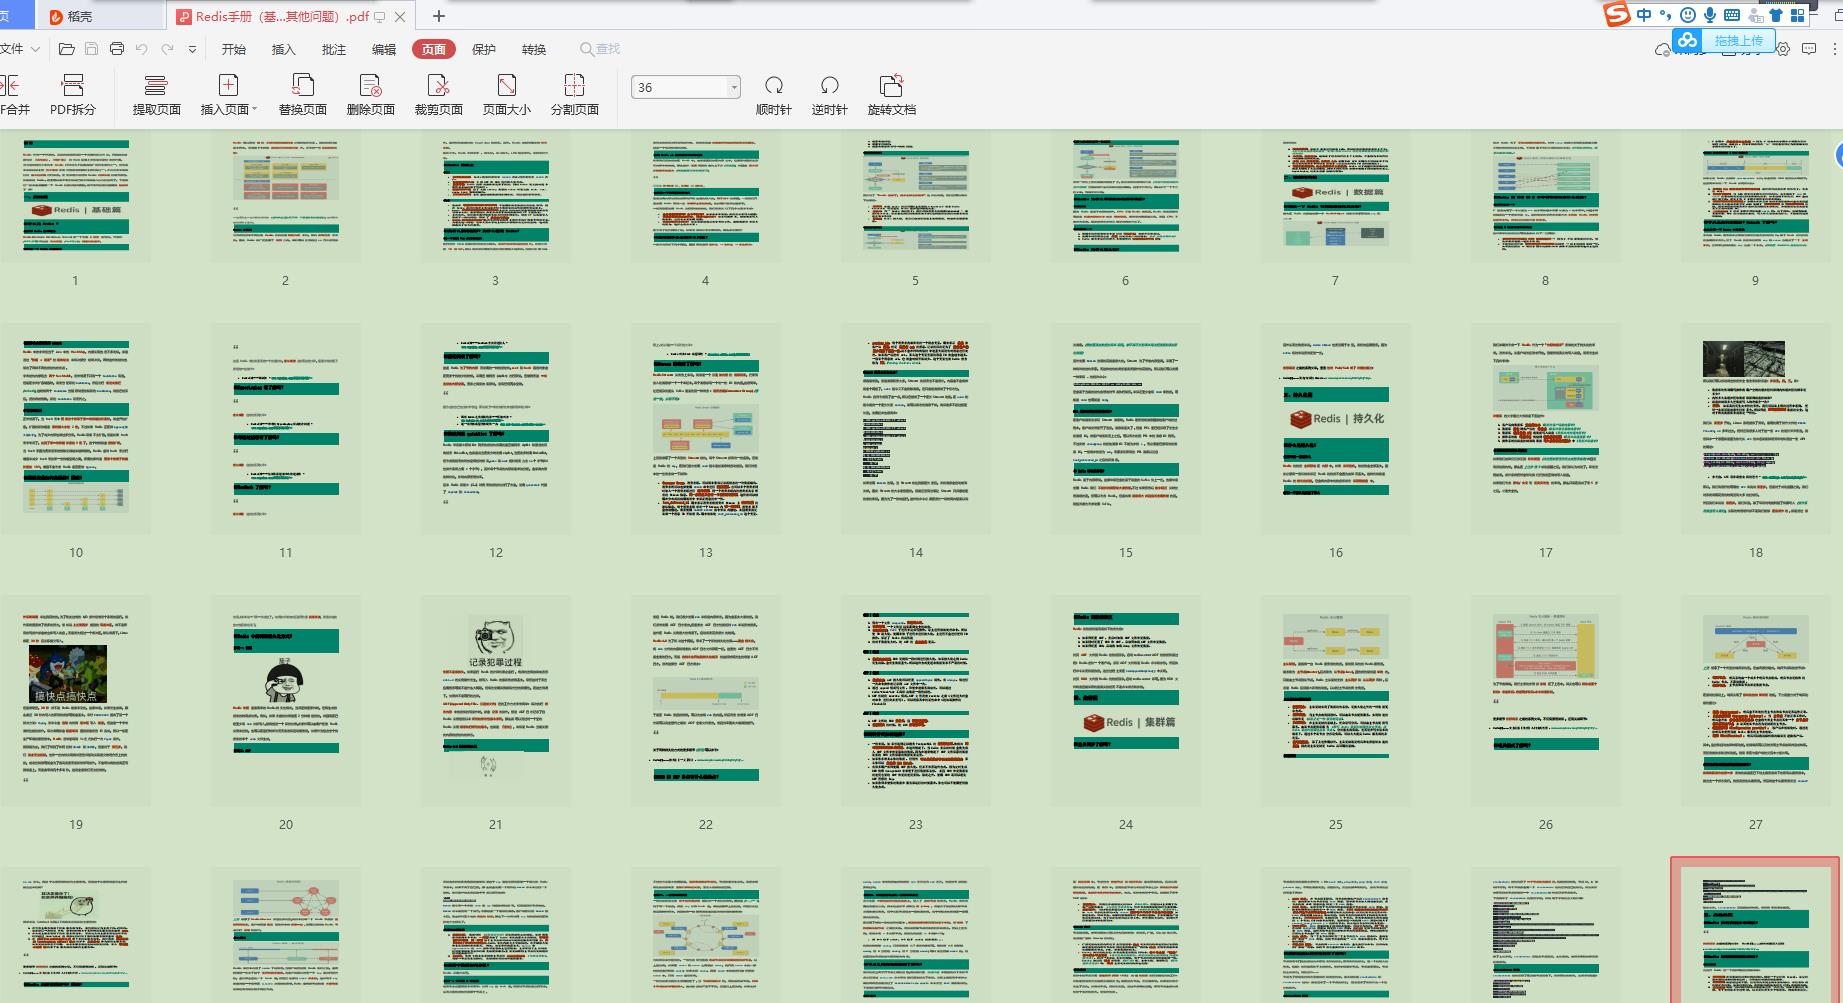This screenshot has width=1843, height=1003.
Task: Expand the 插入页面 dropdown arrow
Action: [255, 110]
